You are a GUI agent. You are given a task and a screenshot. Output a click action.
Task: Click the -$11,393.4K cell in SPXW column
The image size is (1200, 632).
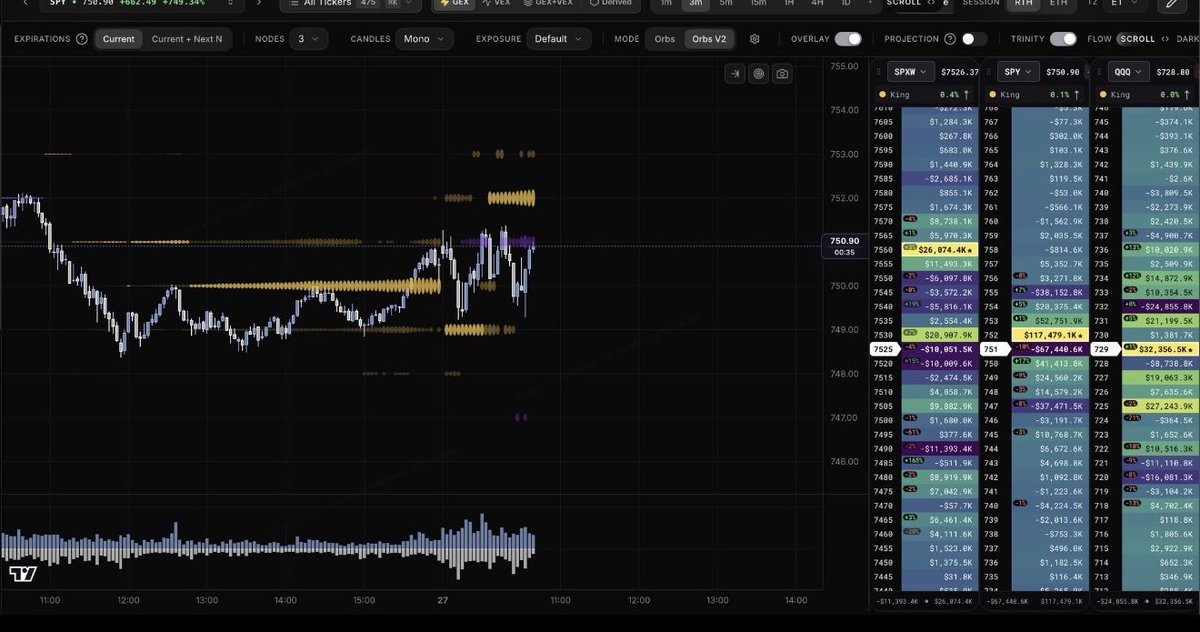tap(942, 449)
